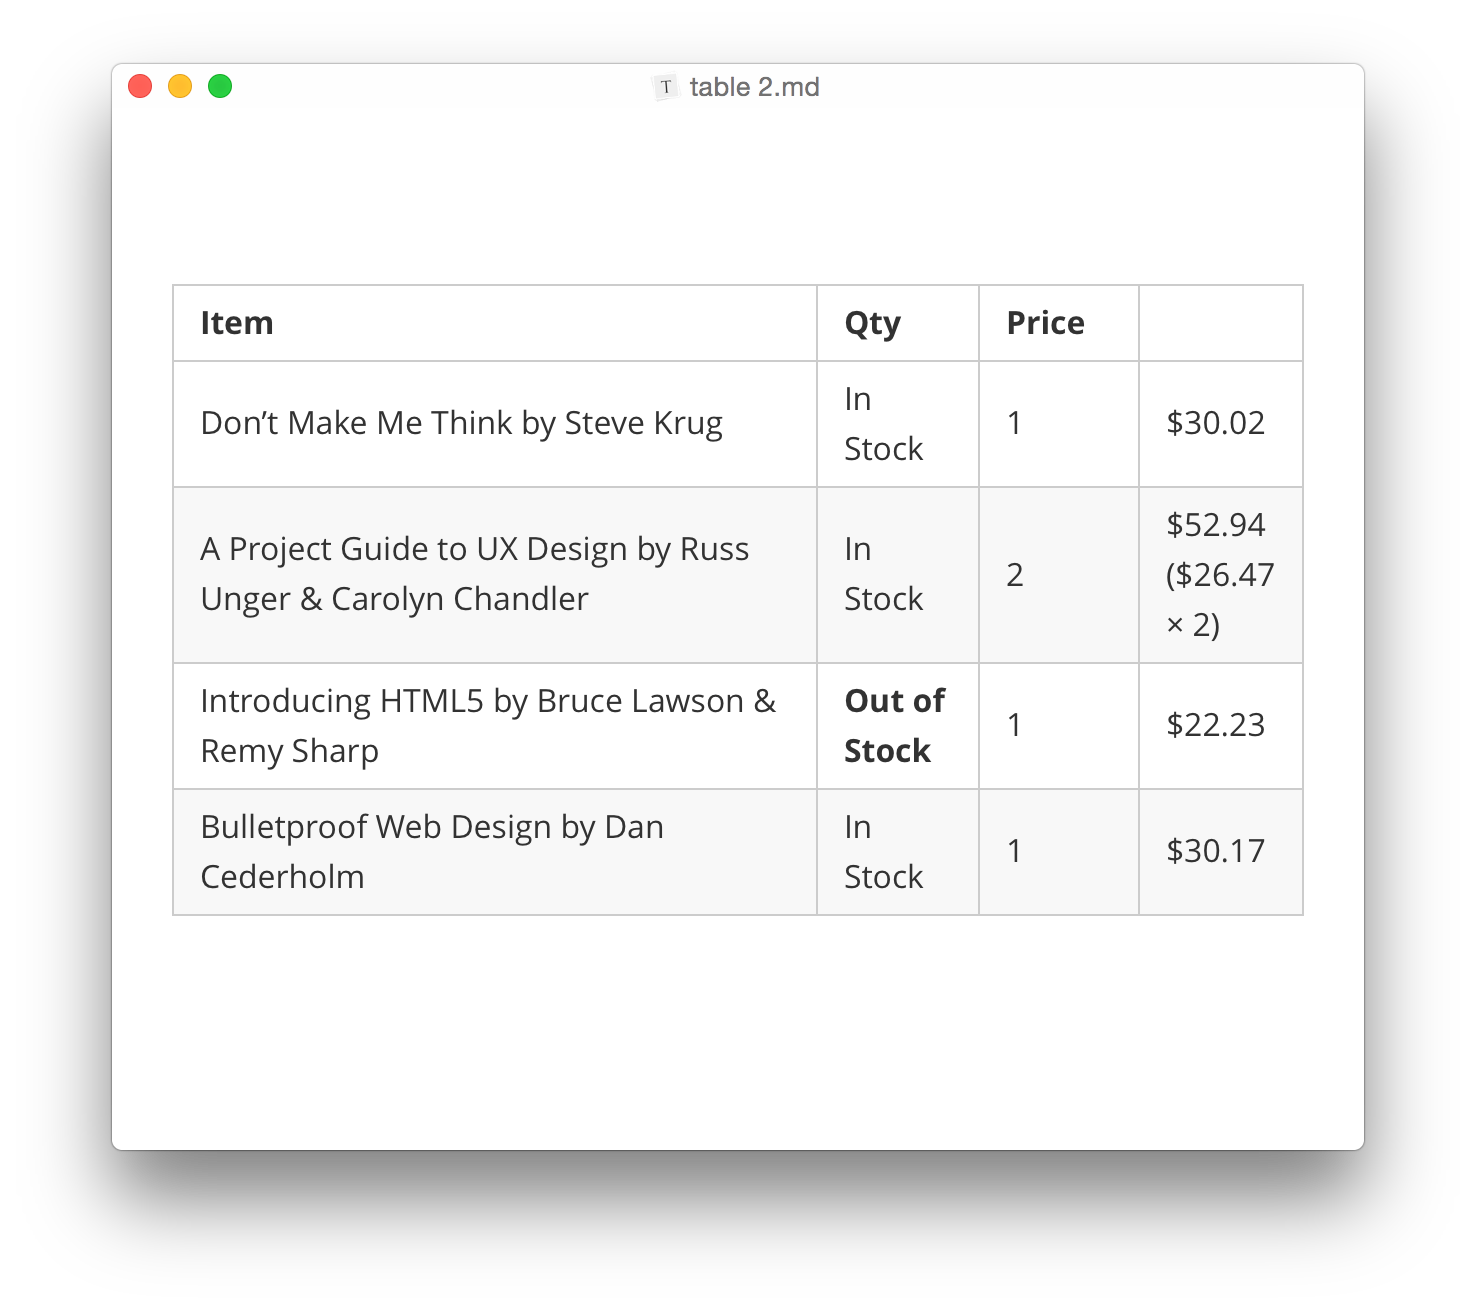
Task: Click the Don't Make Me Think cell
Action: (x=461, y=423)
